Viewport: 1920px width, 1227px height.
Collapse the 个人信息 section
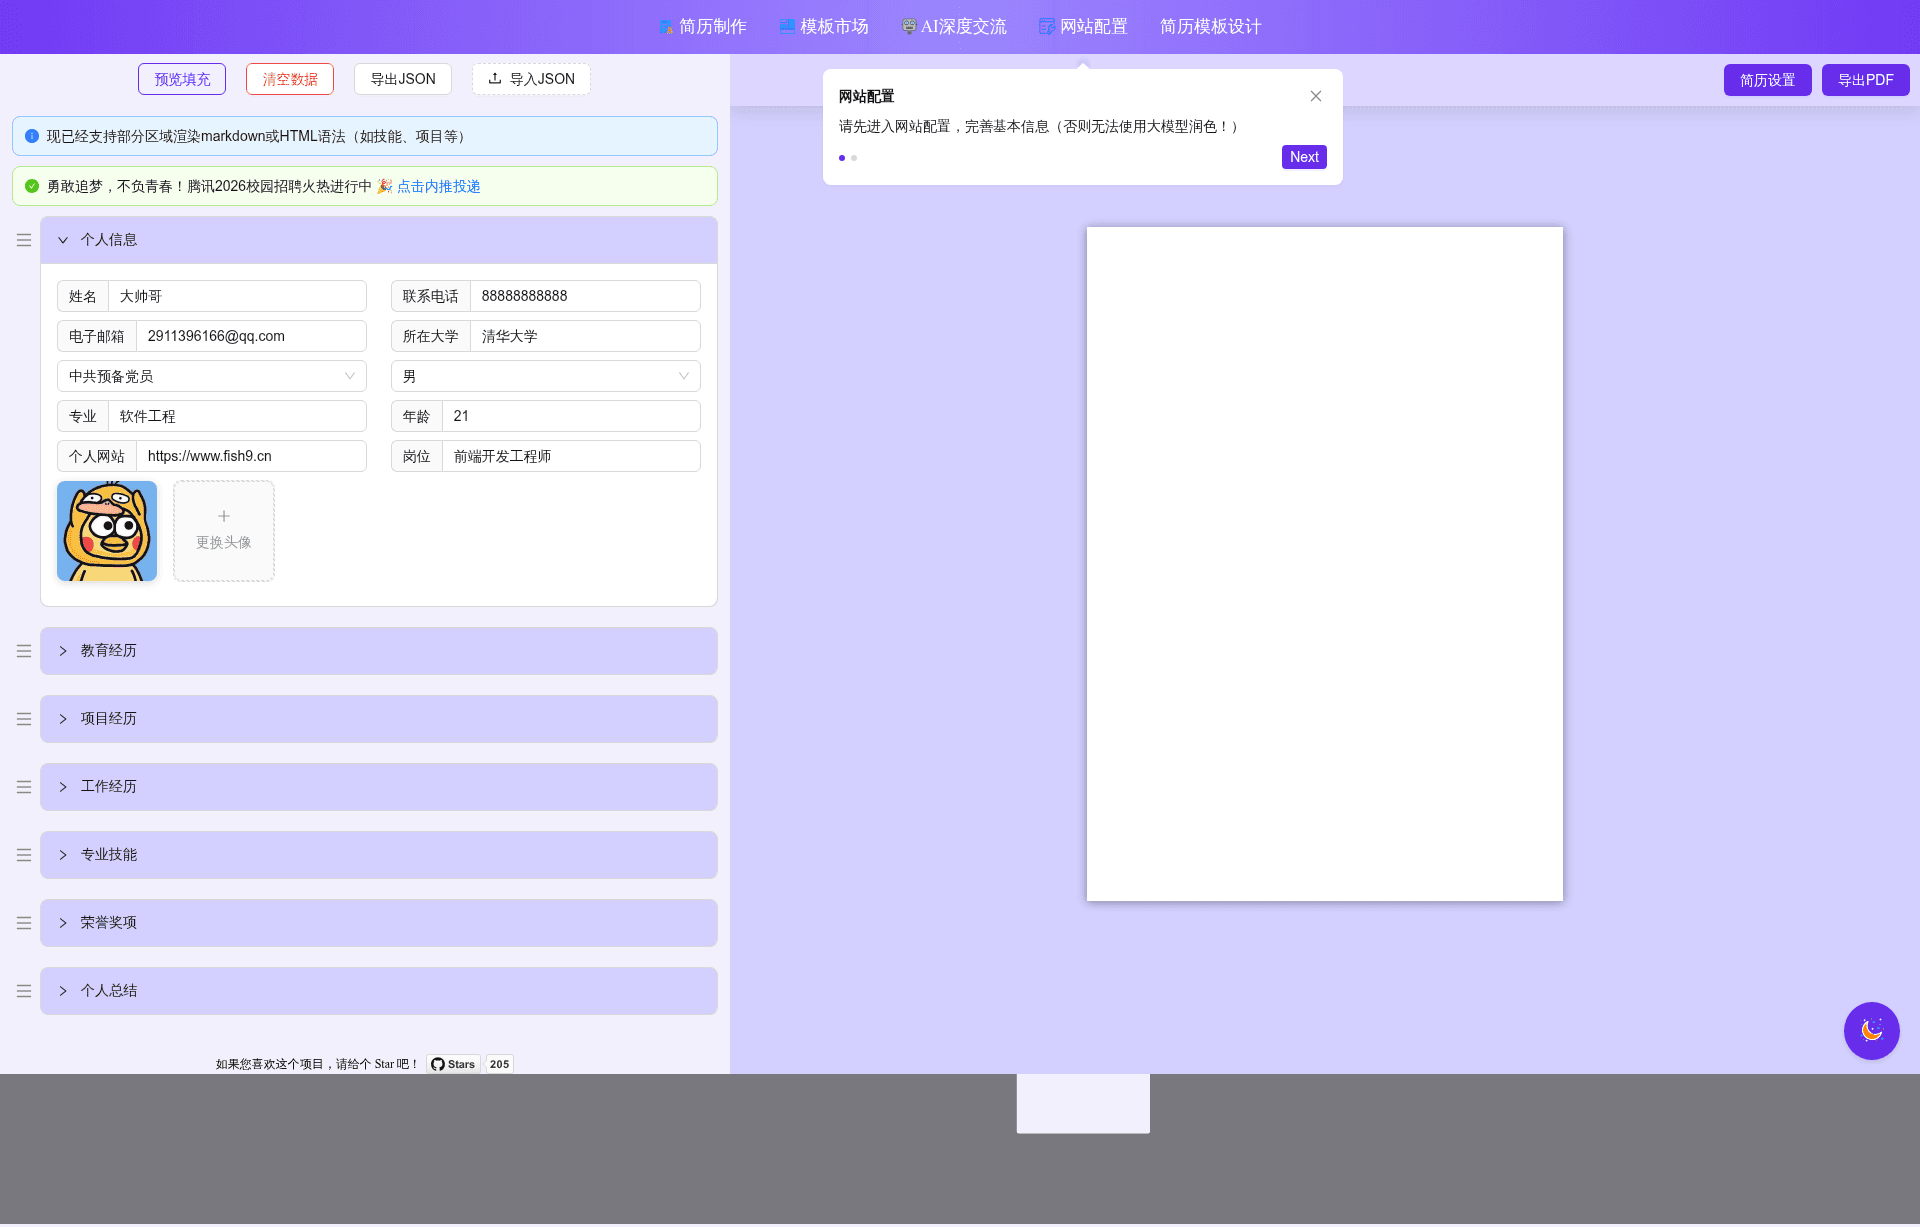(379, 240)
